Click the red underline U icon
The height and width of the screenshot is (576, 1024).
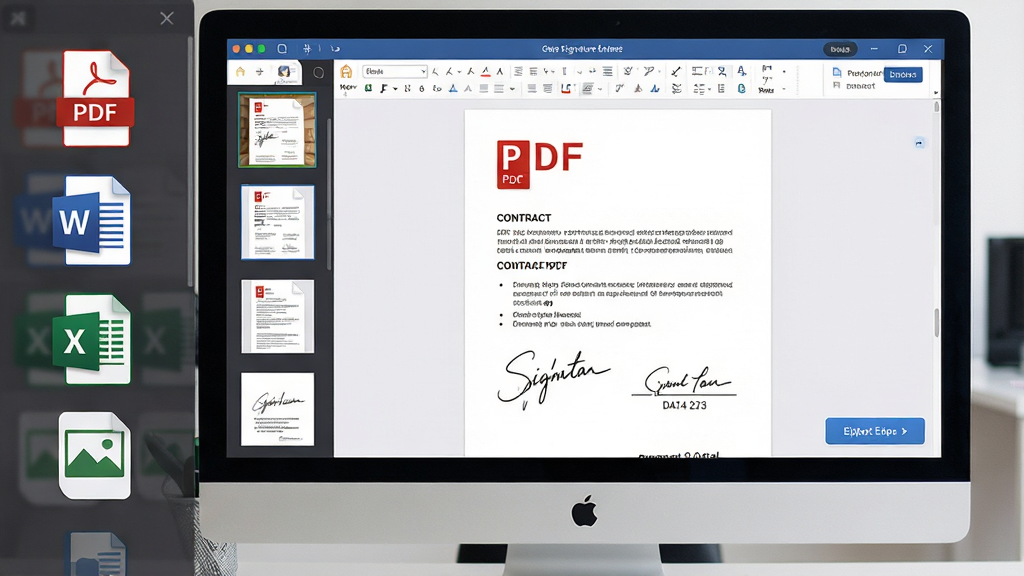(566, 89)
